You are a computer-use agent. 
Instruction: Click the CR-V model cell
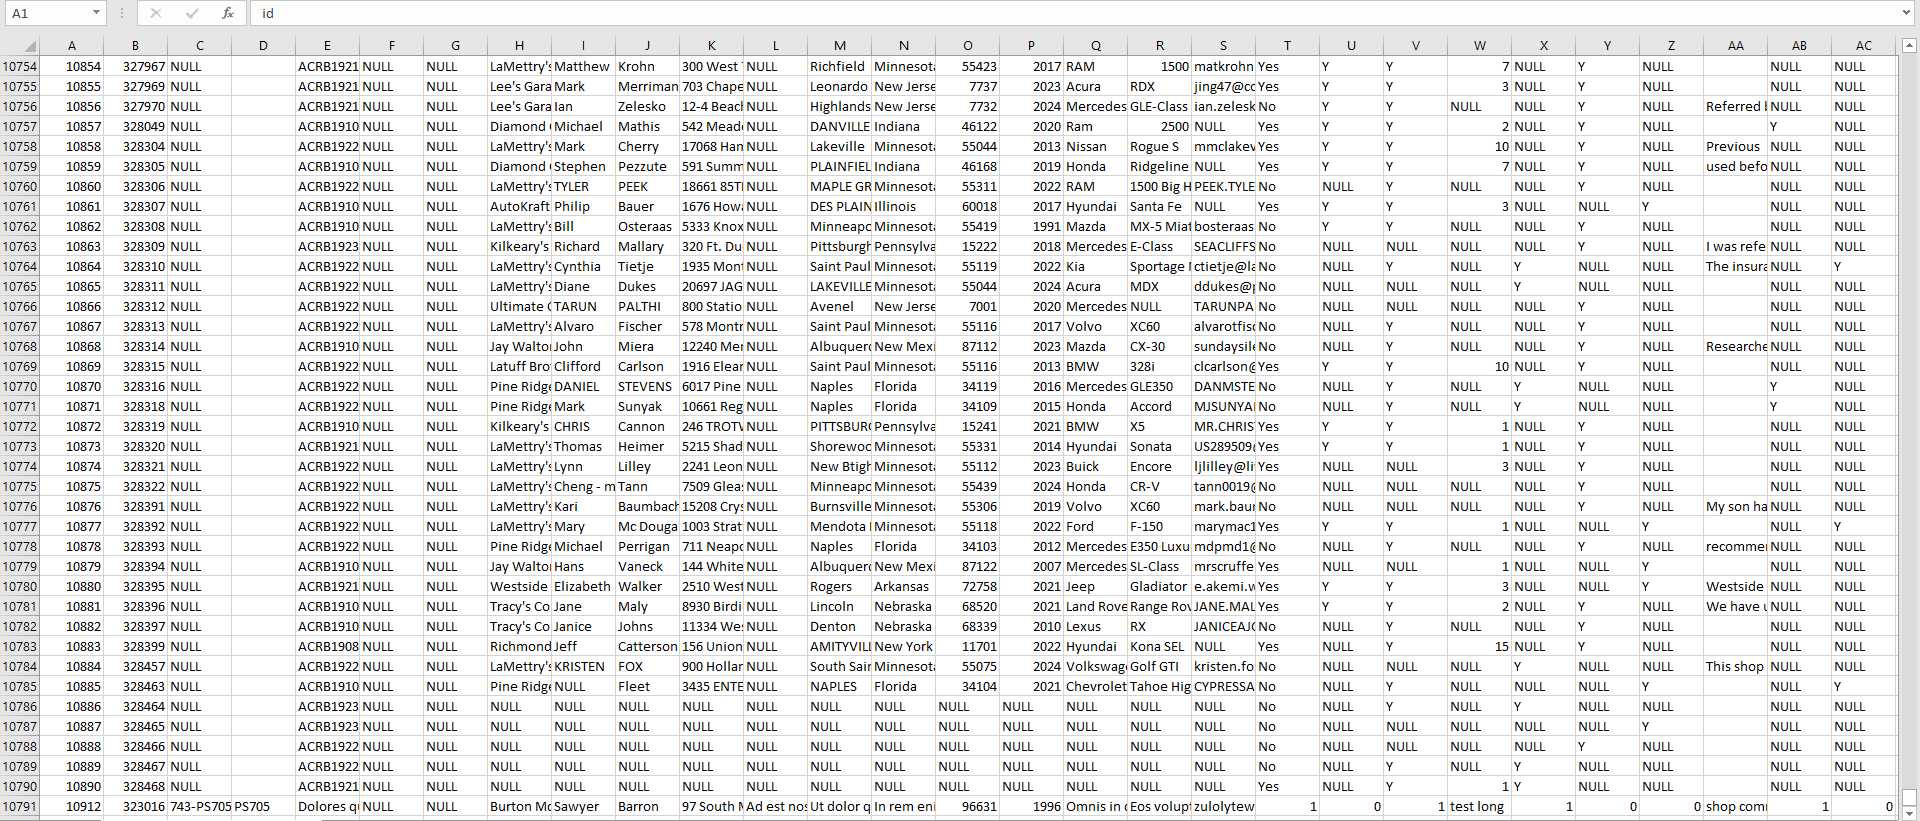1159,486
